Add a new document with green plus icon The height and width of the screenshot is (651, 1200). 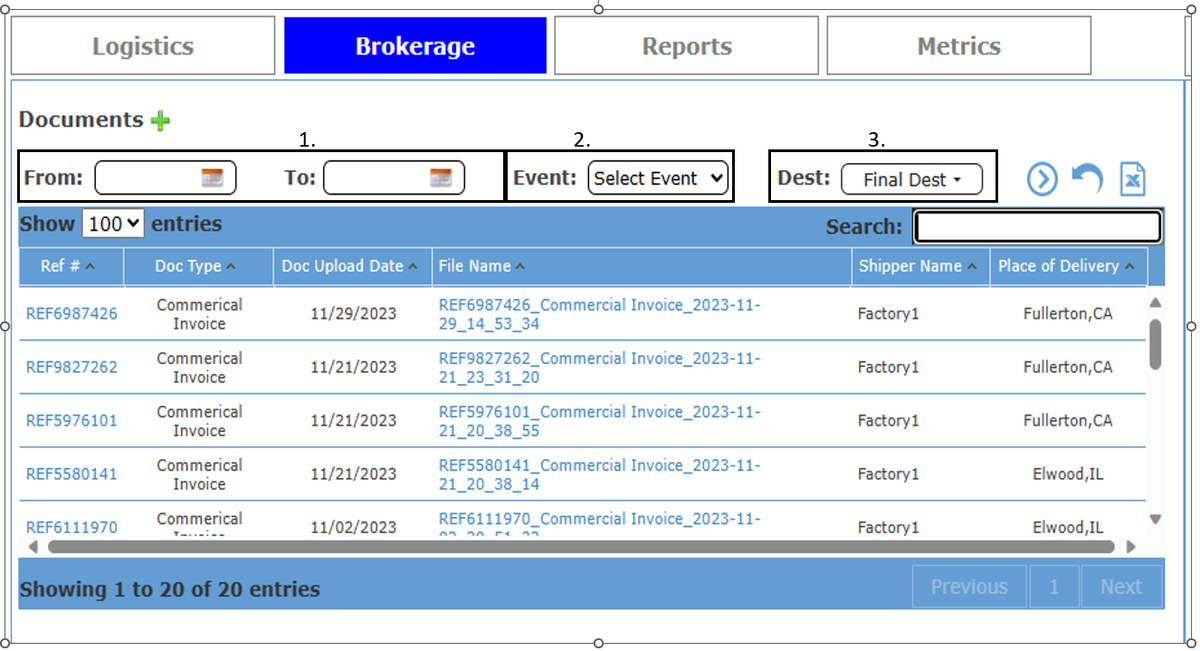click(x=161, y=120)
